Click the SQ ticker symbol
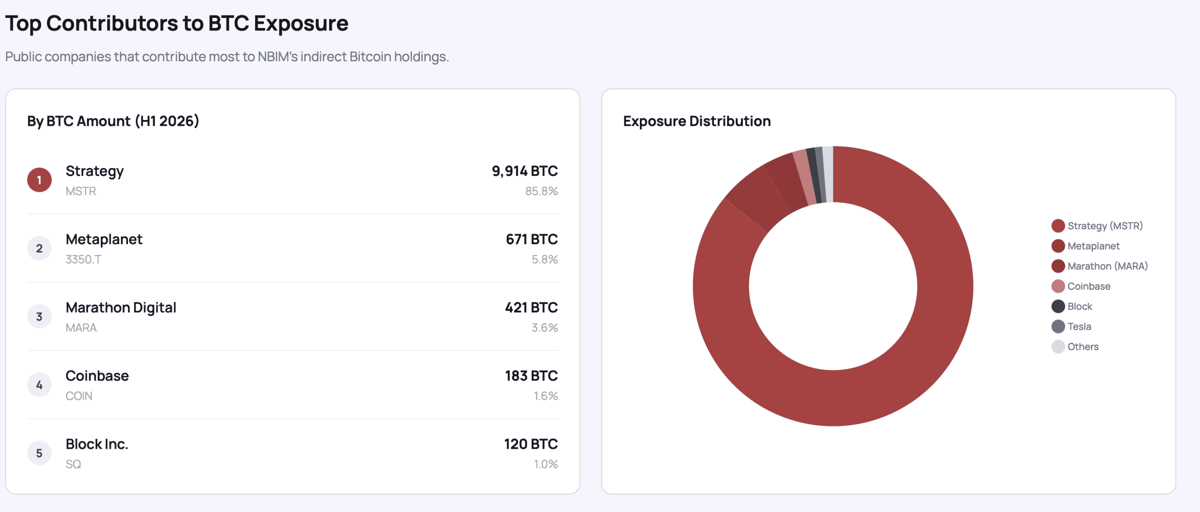Image resolution: width=1200 pixels, height=512 pixels. click(73, 464)
